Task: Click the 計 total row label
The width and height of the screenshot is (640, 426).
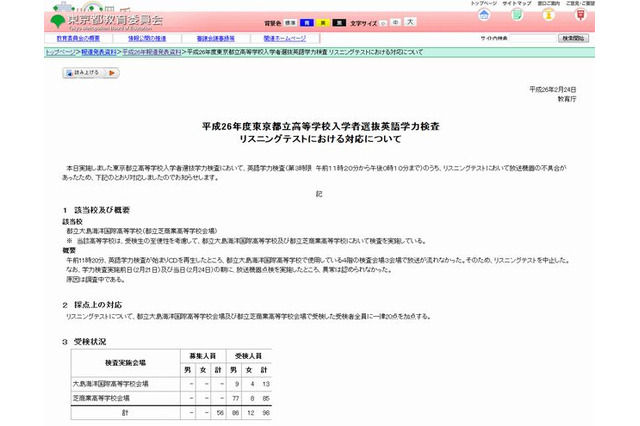Action: pyautogui.click(x=125, y=413)
